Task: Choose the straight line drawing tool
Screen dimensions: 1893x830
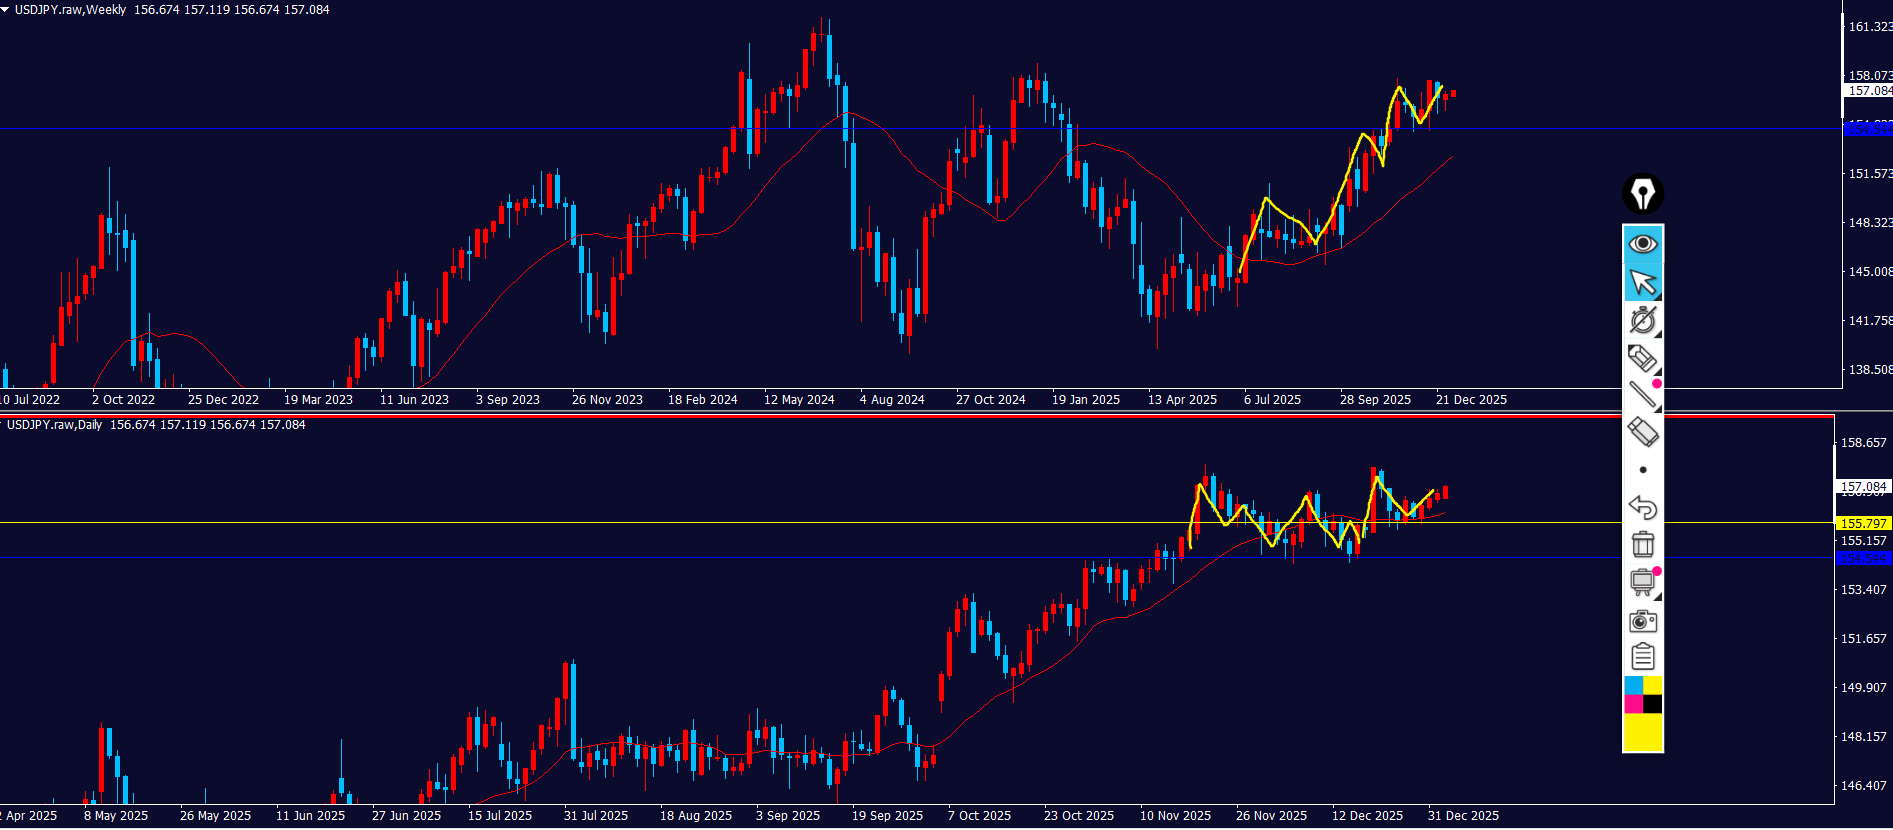Action: tap(1642, 395)
